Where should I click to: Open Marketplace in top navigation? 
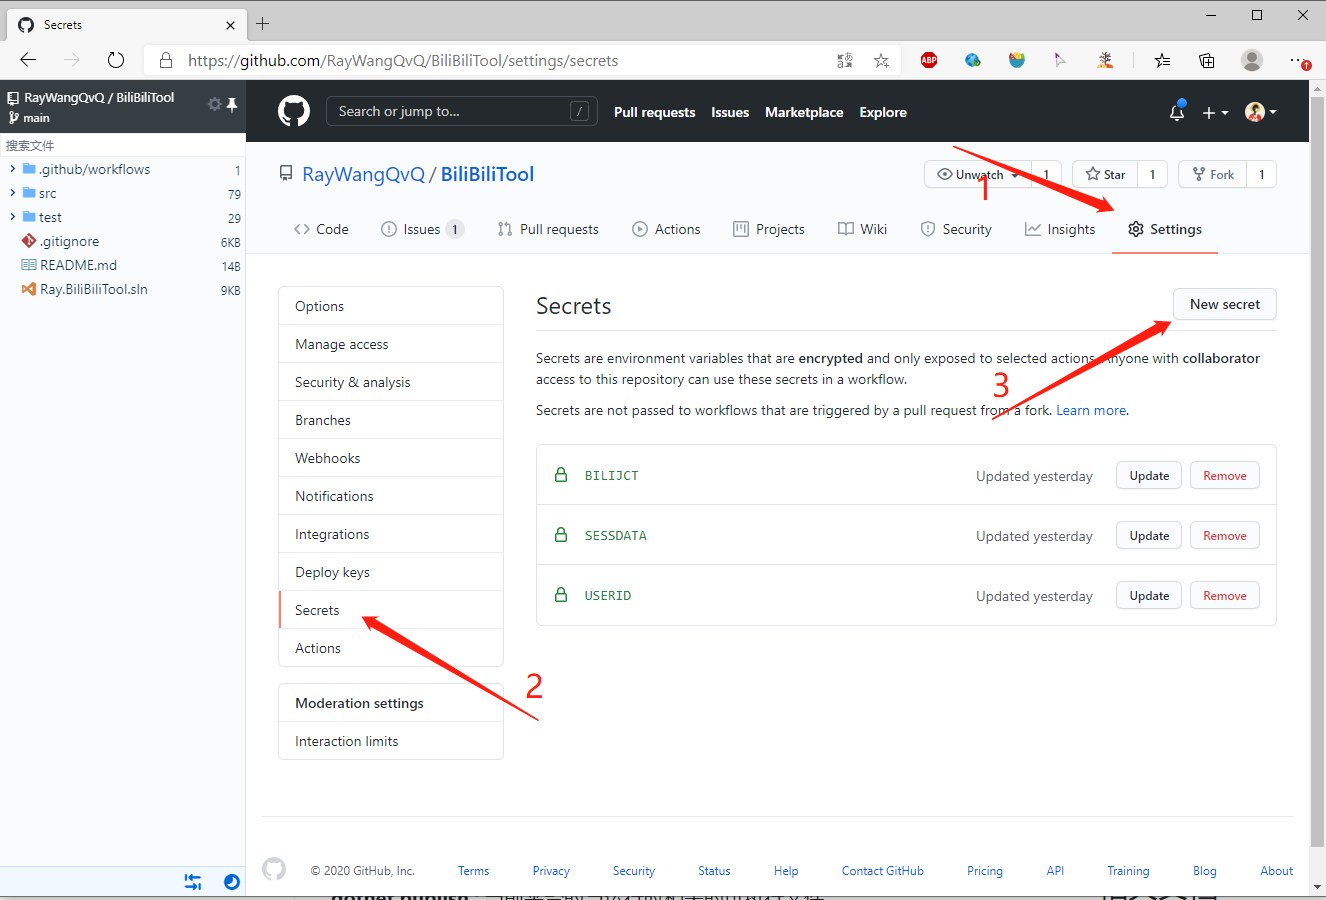804,112
